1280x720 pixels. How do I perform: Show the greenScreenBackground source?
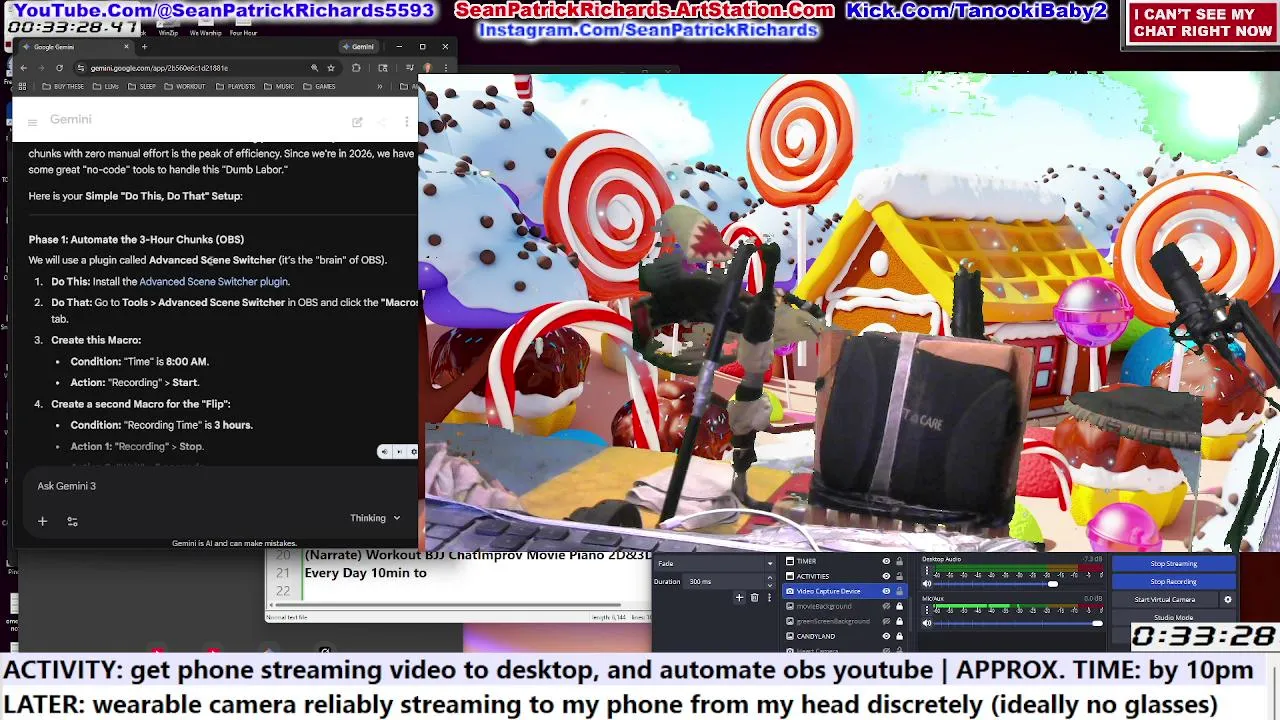pos(886,621)
